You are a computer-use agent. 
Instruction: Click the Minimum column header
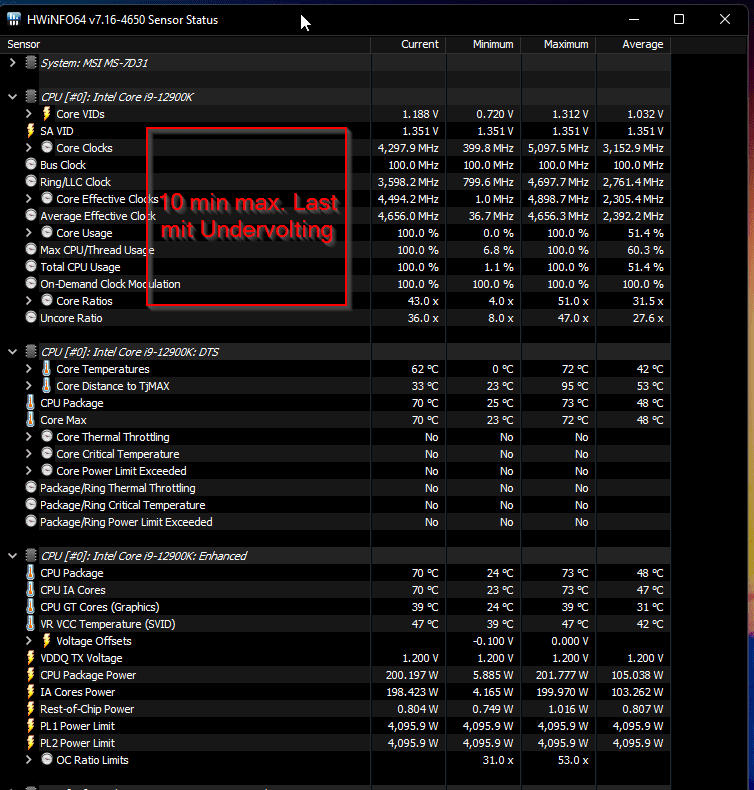[484, 44]
